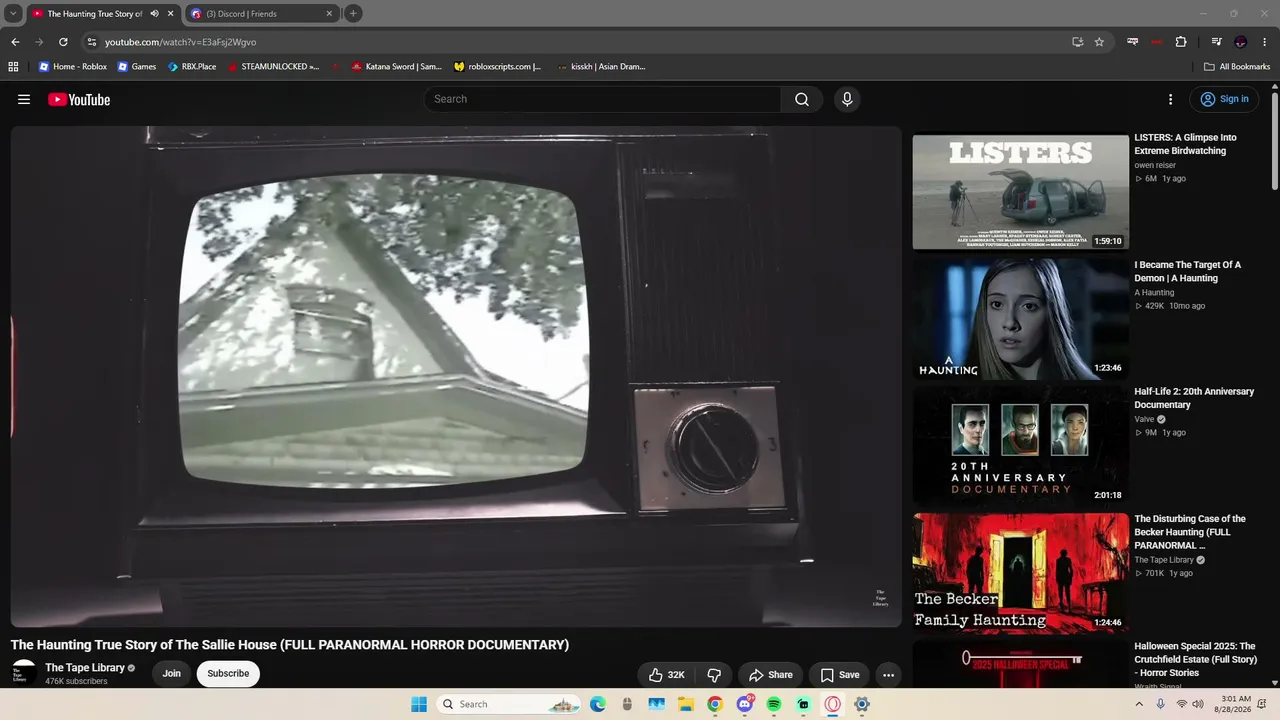
Task: Like the Sallie House video
Action: tap(666, 675)
